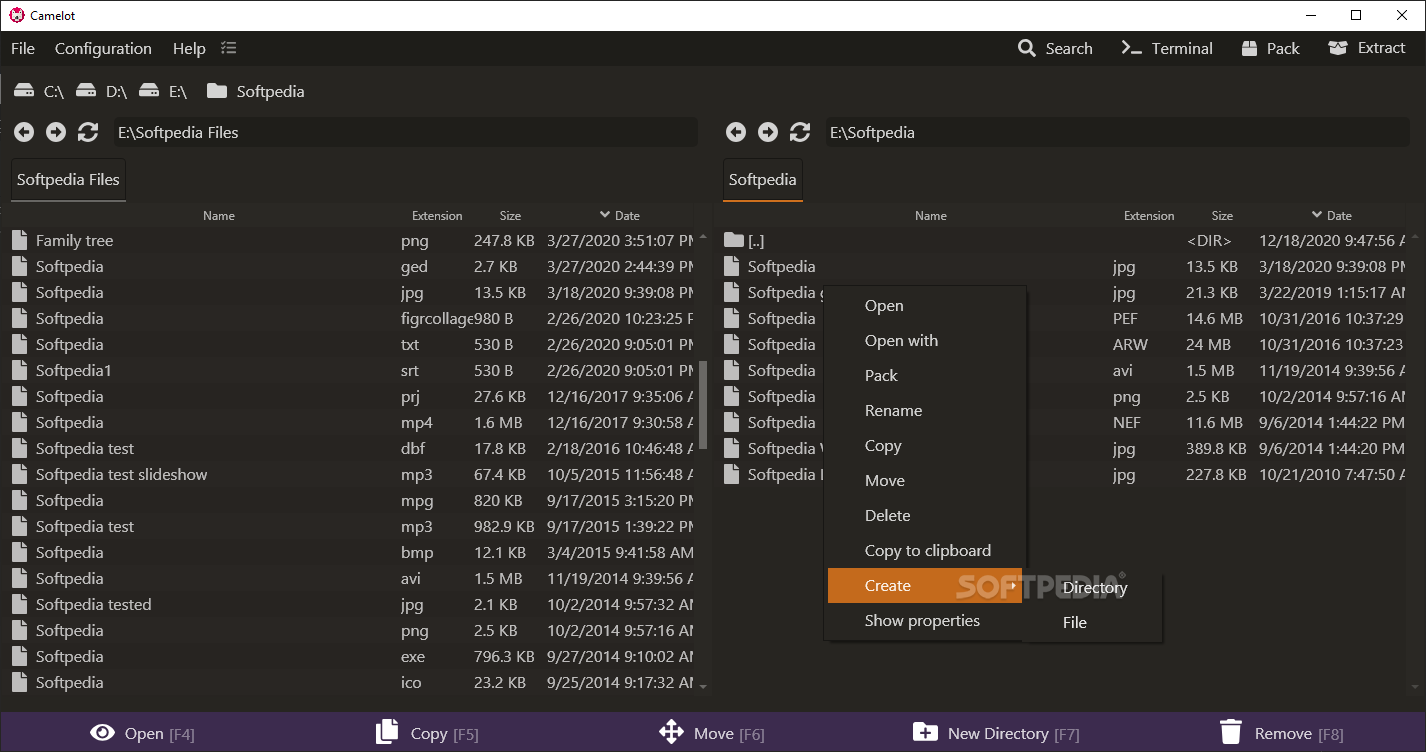Image resolution: width=1426 pixels, height=752 pixels.
Task: Go back in right panel
Action: coord(736,132)
